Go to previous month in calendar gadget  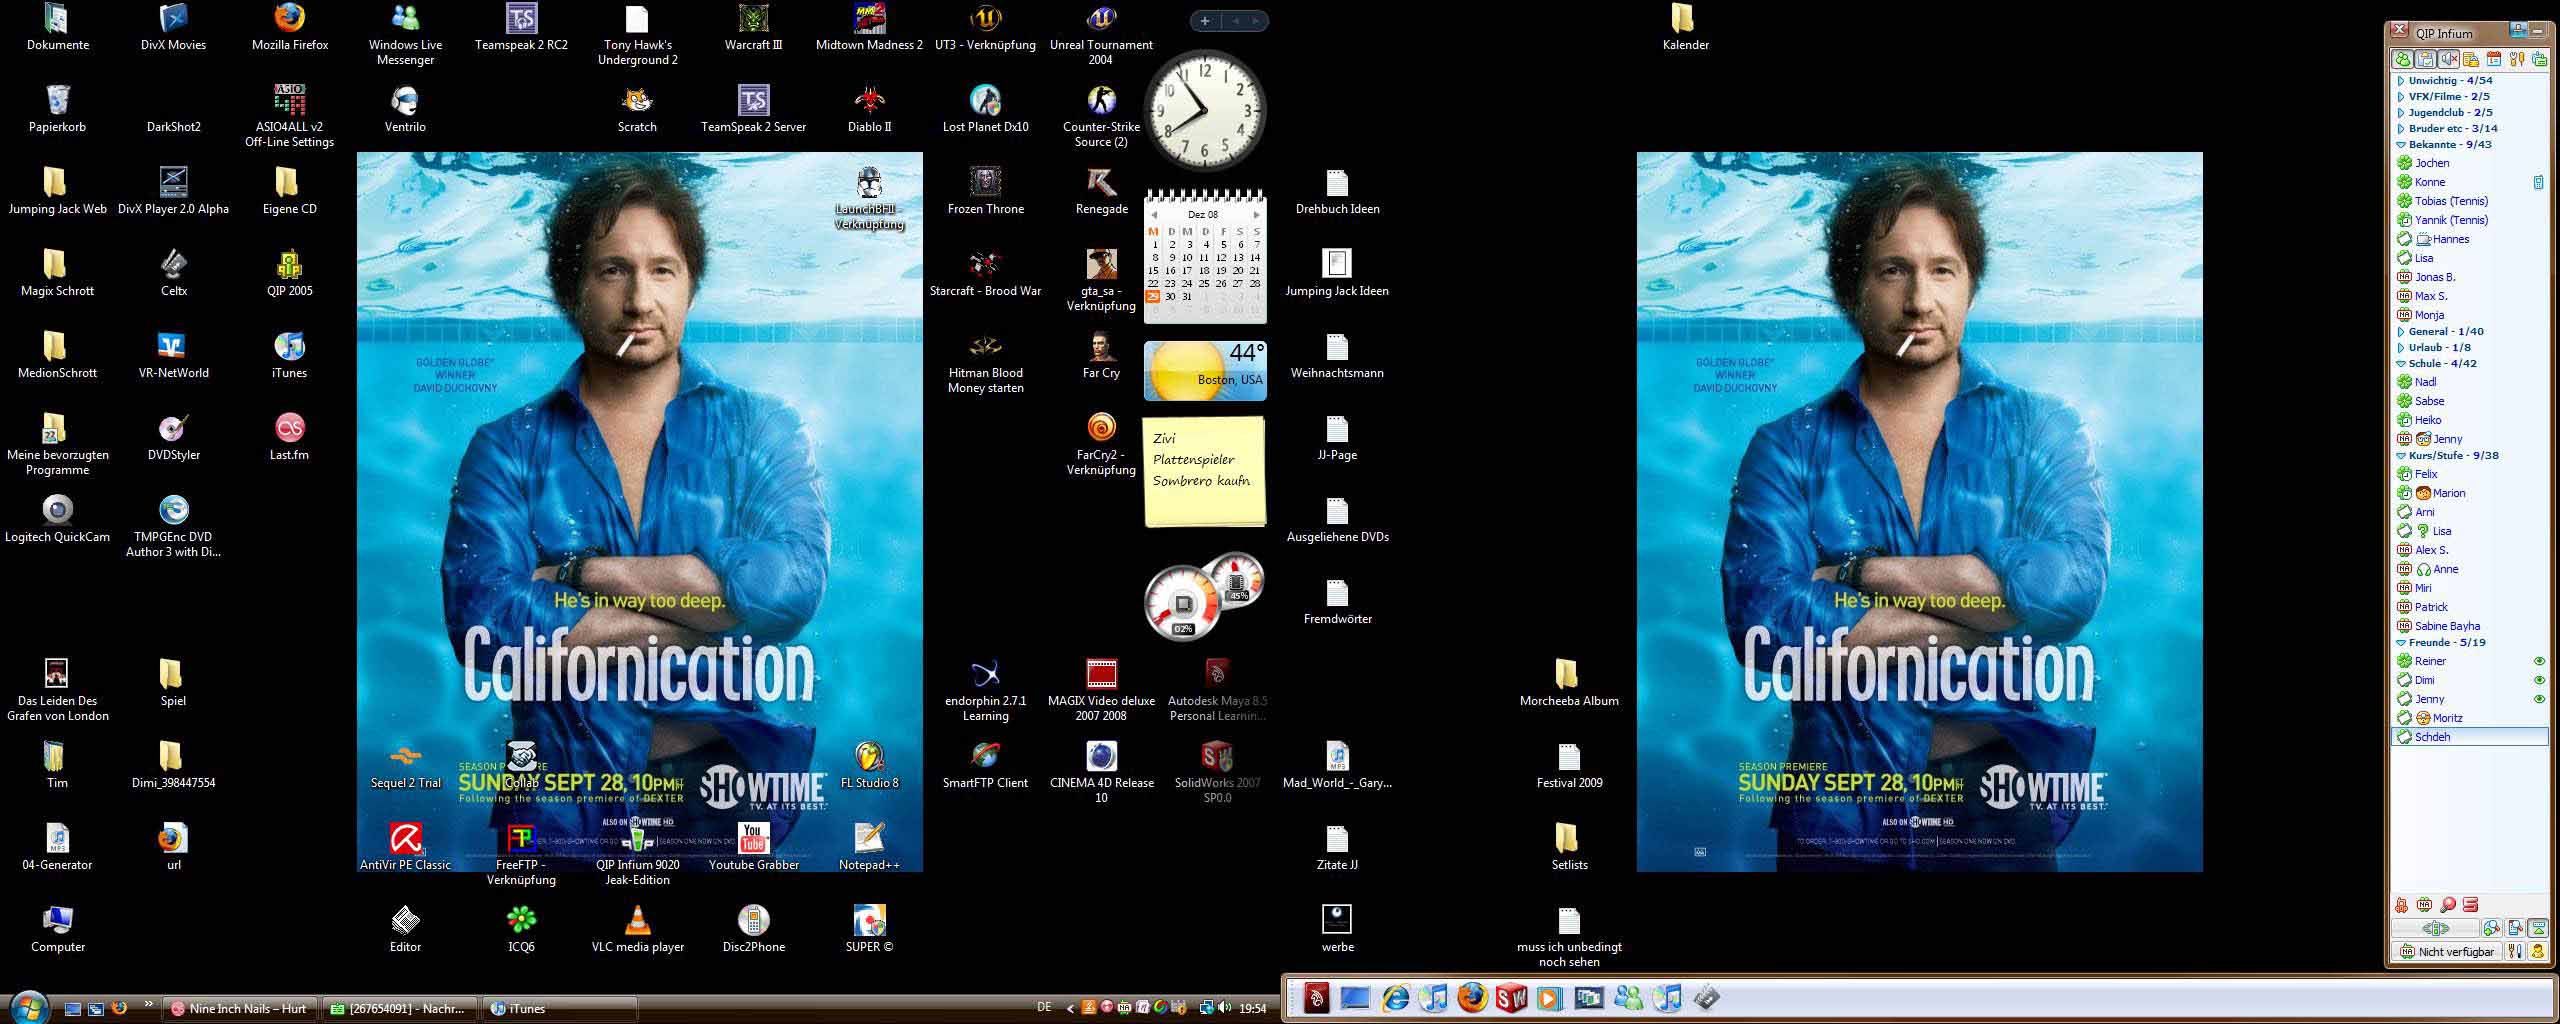point(1154,215)
